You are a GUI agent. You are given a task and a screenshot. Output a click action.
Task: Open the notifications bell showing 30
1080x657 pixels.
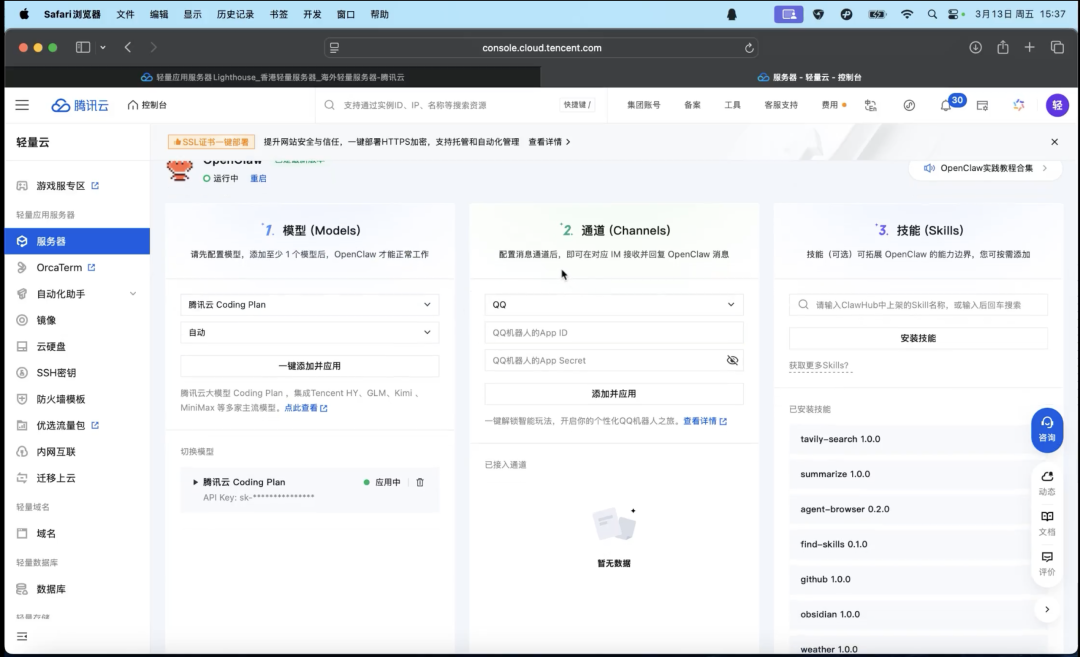click(x=944, y=104)
